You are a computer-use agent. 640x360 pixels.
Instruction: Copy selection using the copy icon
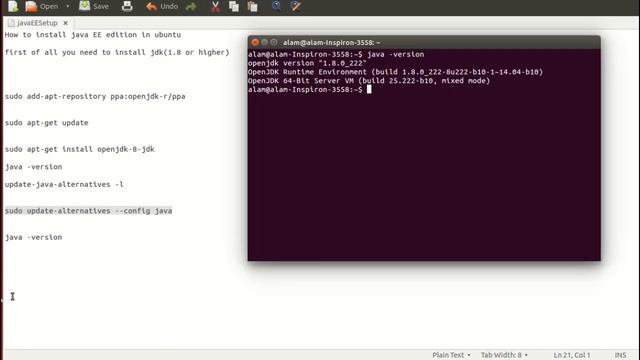coord(234,6)
